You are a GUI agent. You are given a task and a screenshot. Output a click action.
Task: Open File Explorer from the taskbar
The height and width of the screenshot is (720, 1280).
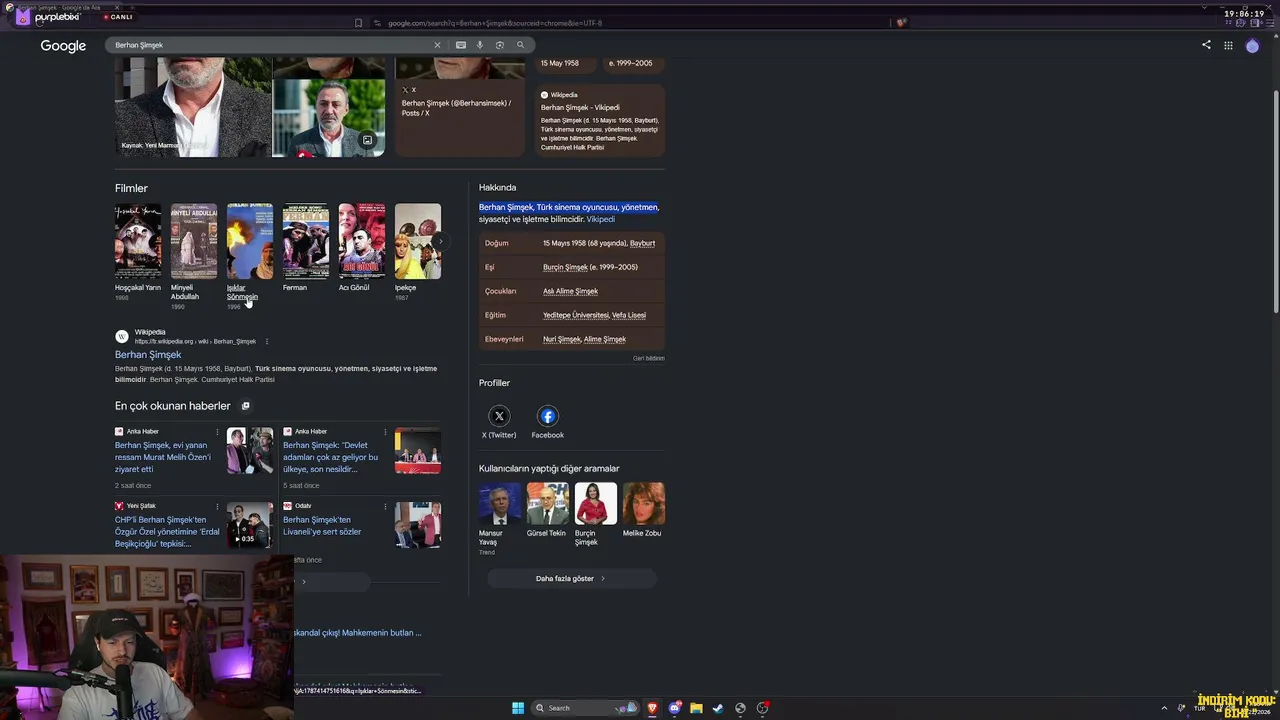pyautogui.click(x=696, y=708)
